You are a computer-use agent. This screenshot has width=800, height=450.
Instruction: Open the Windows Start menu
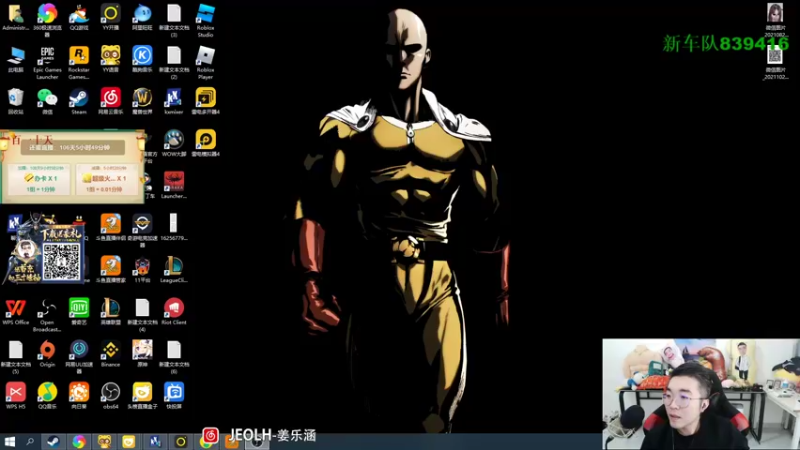(x=9, y=442)
